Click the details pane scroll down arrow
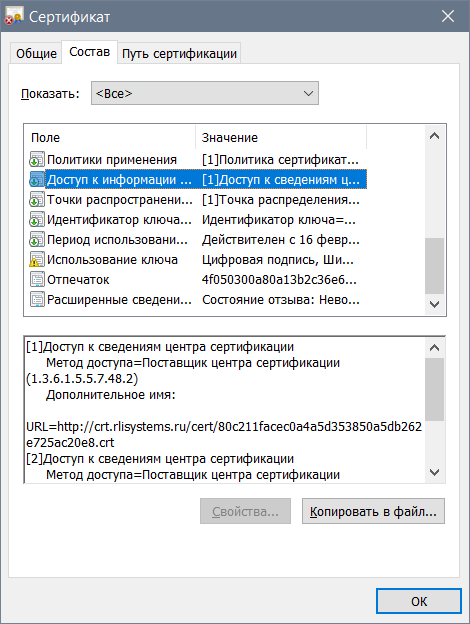The width and height of the screenshot is (470, 624). (435, 472)
